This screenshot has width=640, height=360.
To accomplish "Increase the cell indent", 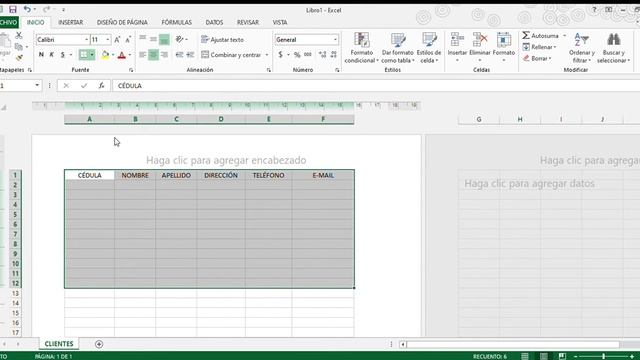I will [190, 55].
